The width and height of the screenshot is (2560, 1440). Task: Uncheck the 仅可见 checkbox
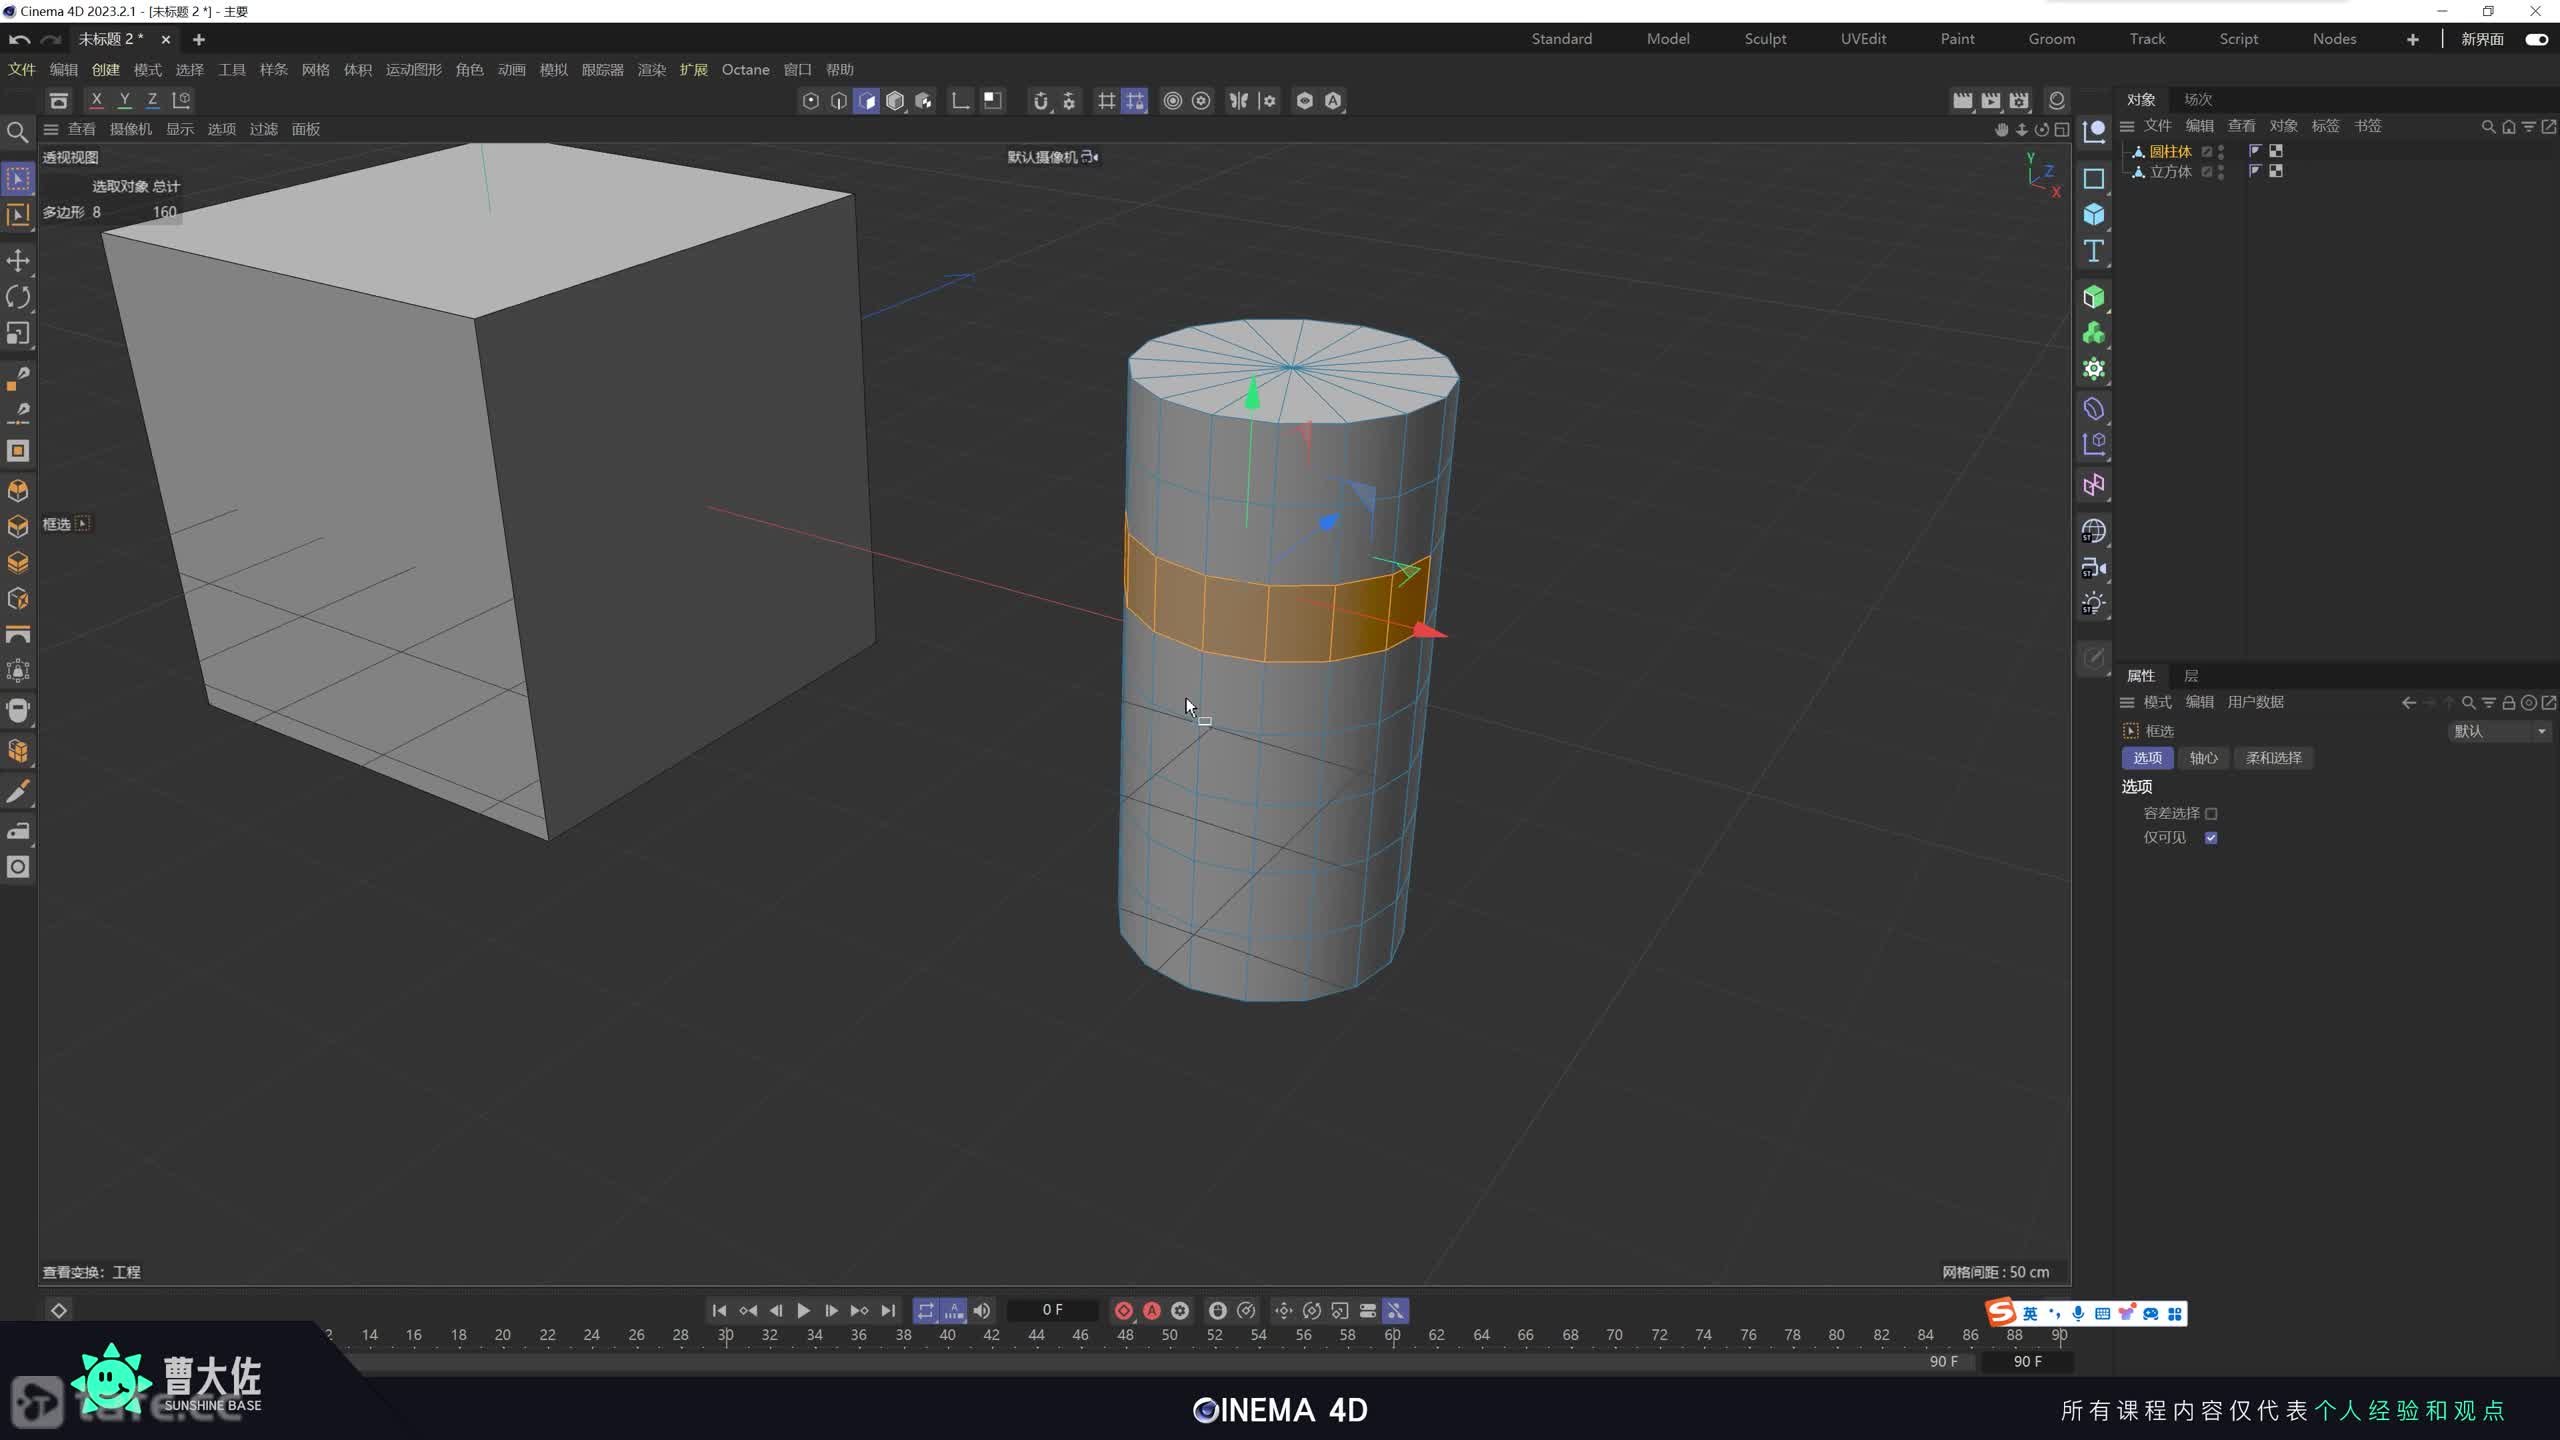point(2211,838)
